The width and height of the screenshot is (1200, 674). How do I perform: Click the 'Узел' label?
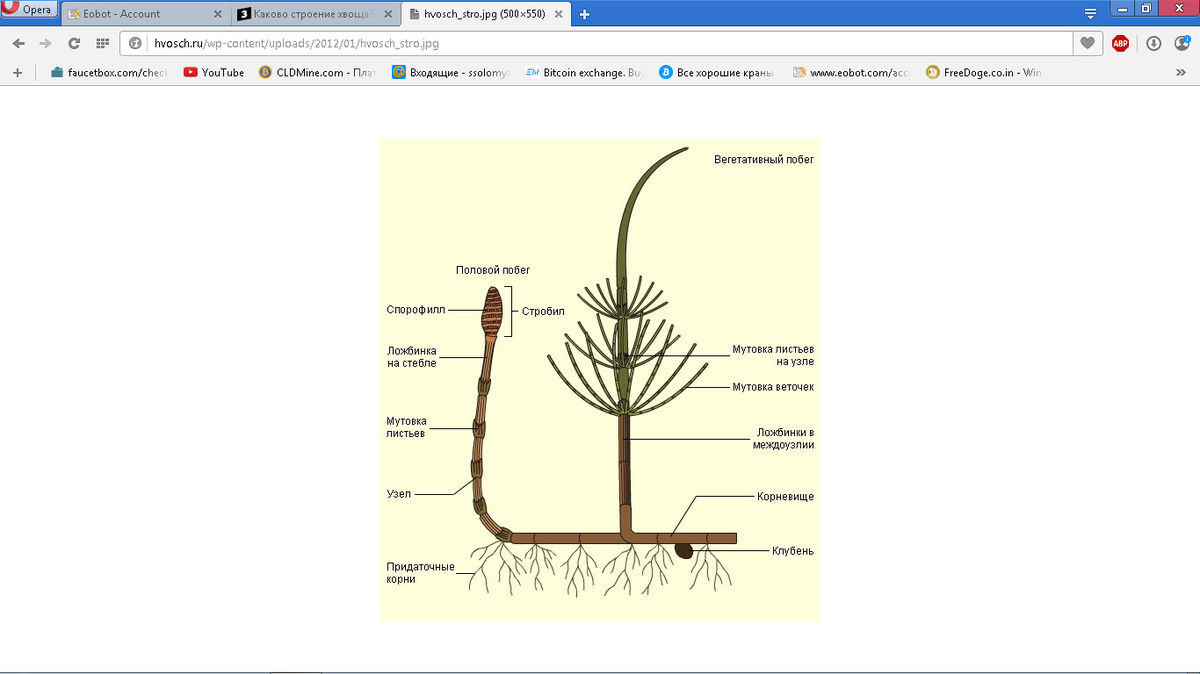398,494
